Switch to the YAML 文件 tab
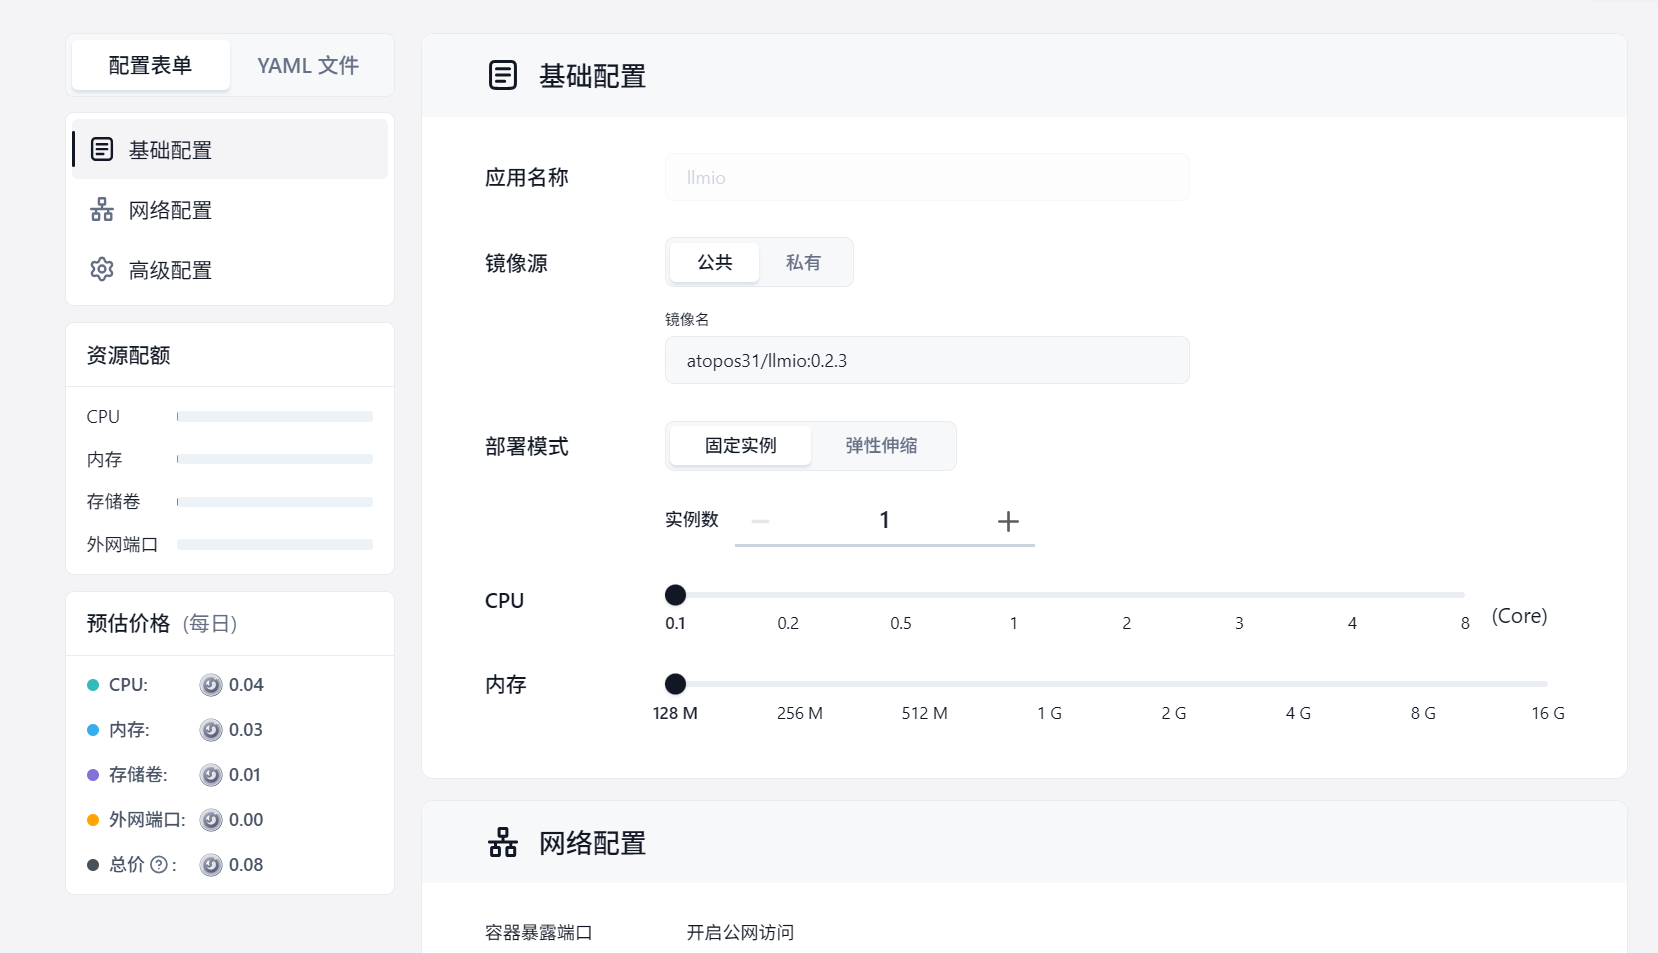The width and height of the screenshot is (1658, 953). point(308,66)
